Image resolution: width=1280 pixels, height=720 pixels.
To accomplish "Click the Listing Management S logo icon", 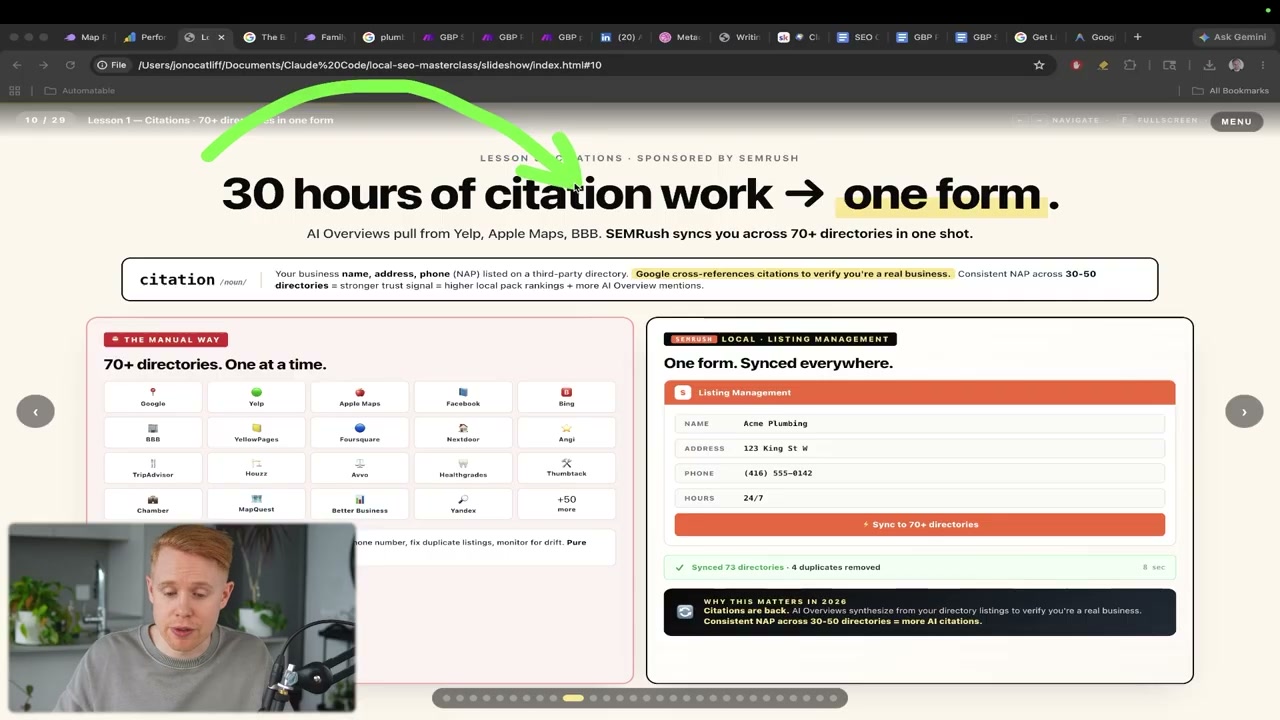I will [x=683, y=393].
